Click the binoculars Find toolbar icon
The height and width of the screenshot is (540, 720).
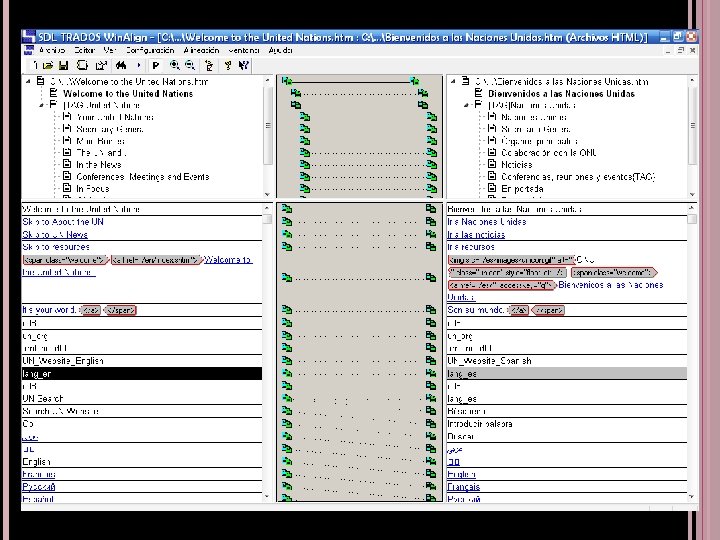(x=121, y=66)
